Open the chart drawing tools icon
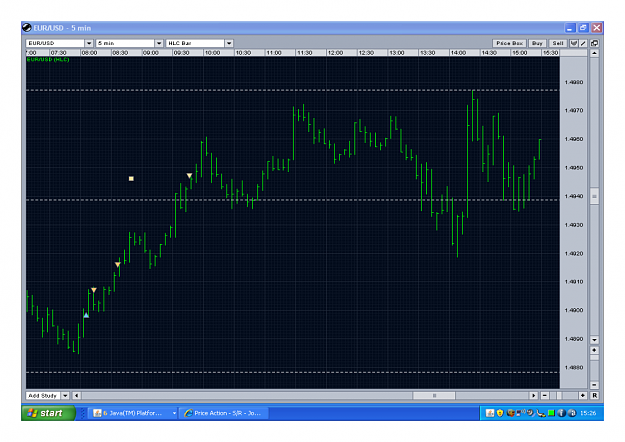The width and height of the screenshot is (625, 442). click(574, 43)
